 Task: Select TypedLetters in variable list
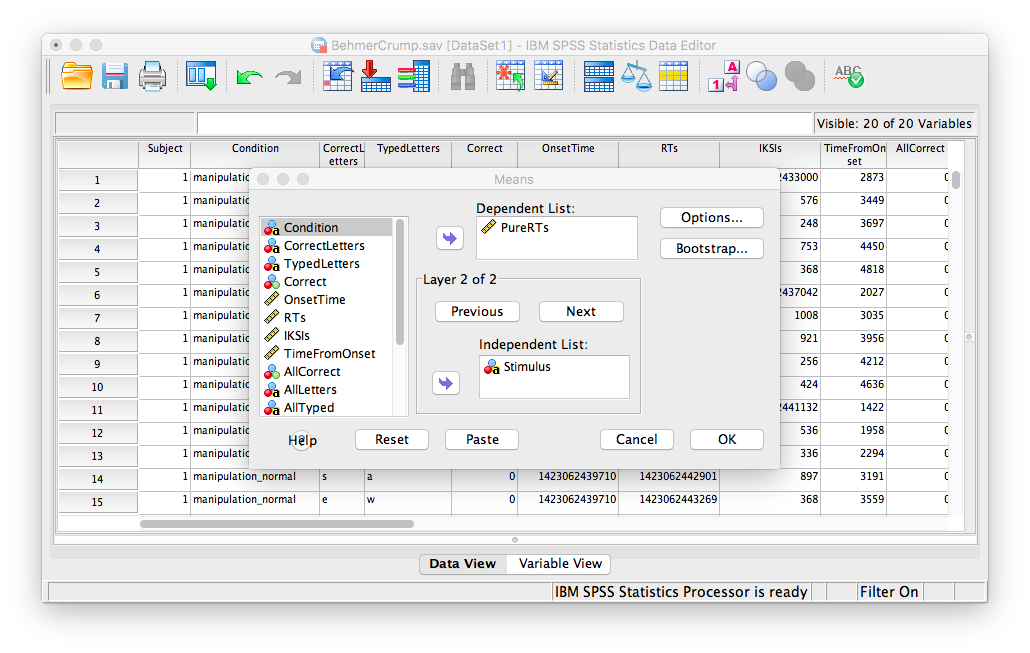click(326, 263)
